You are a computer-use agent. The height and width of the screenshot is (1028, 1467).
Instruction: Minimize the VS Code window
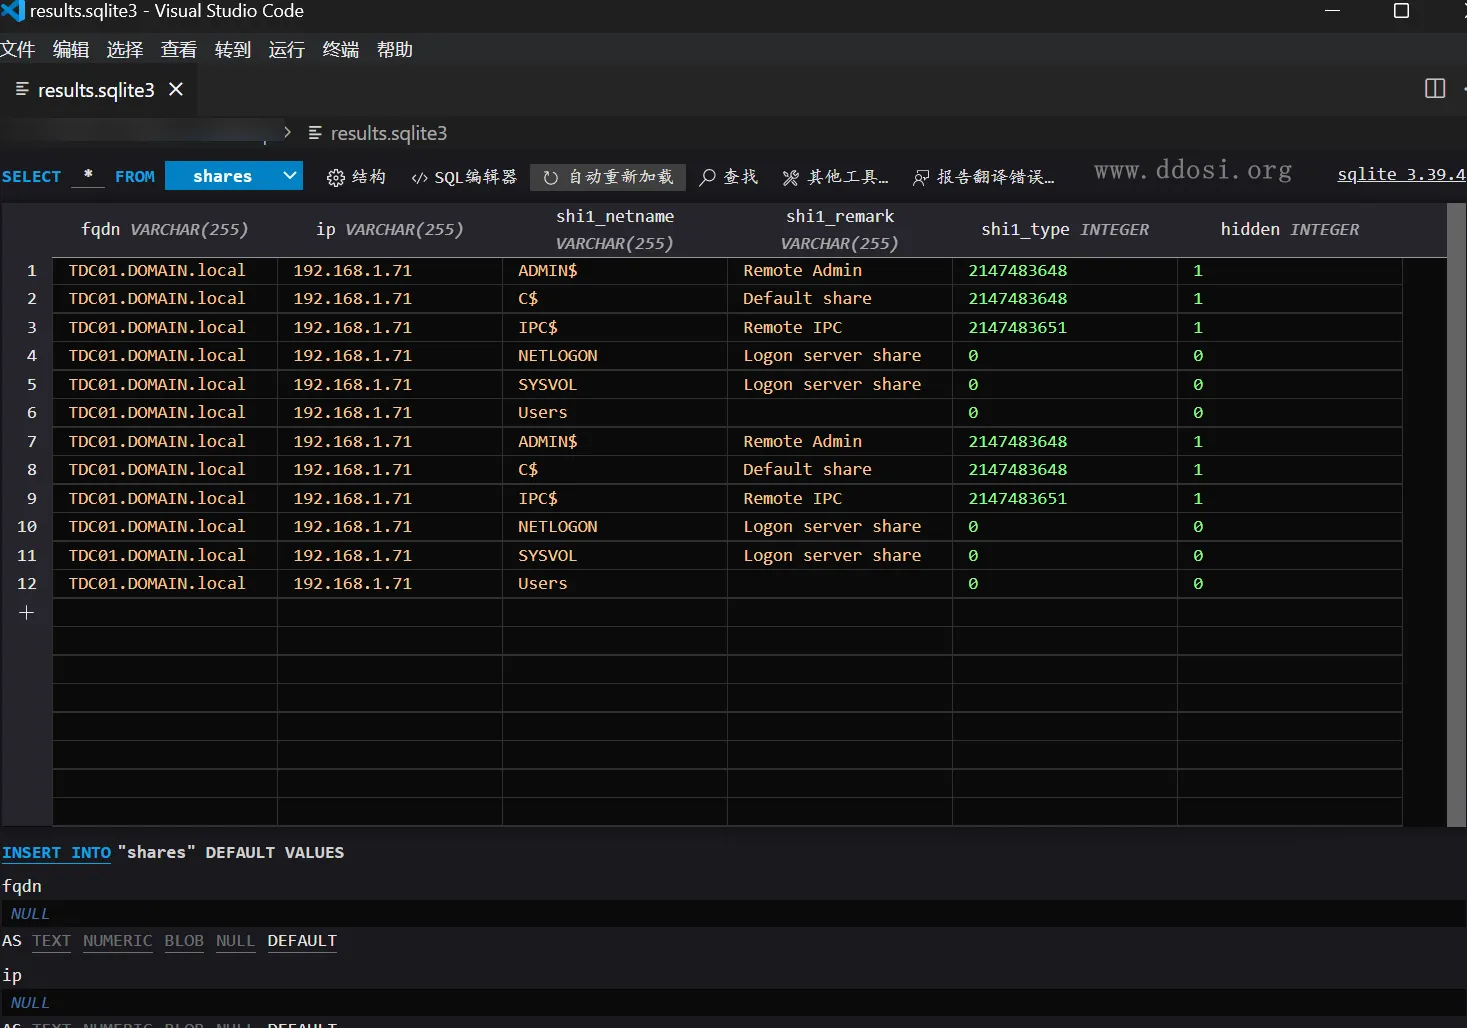coord(1332,11)
